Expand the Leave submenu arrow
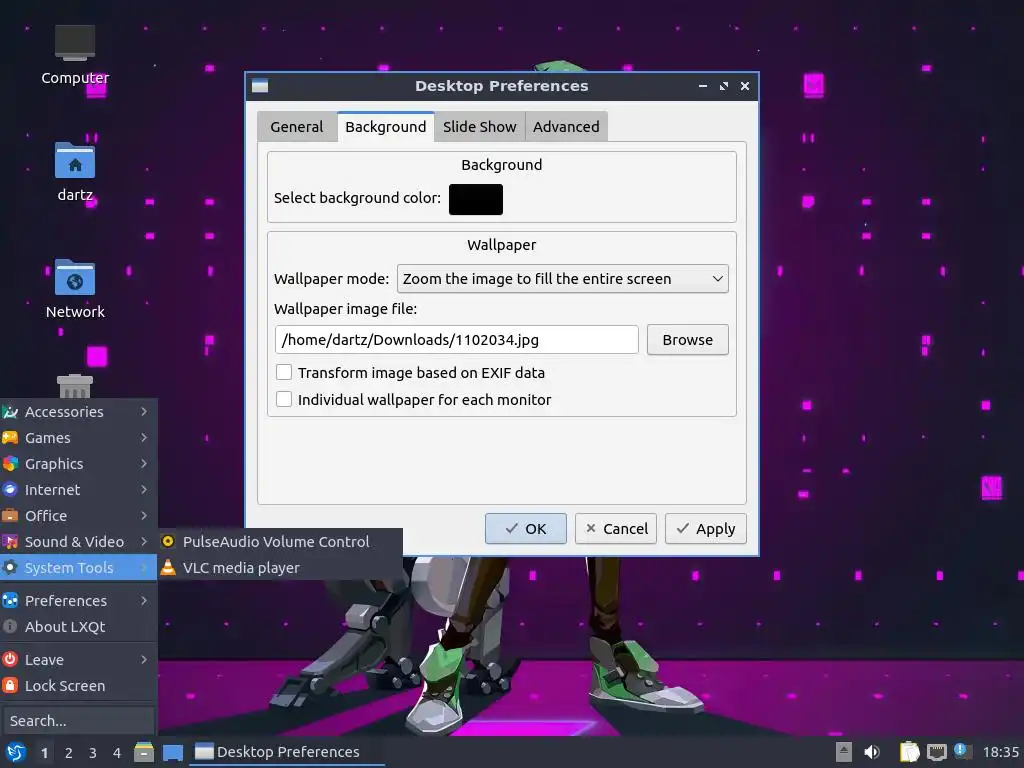The image size is (1024, 768). [144, 660]
